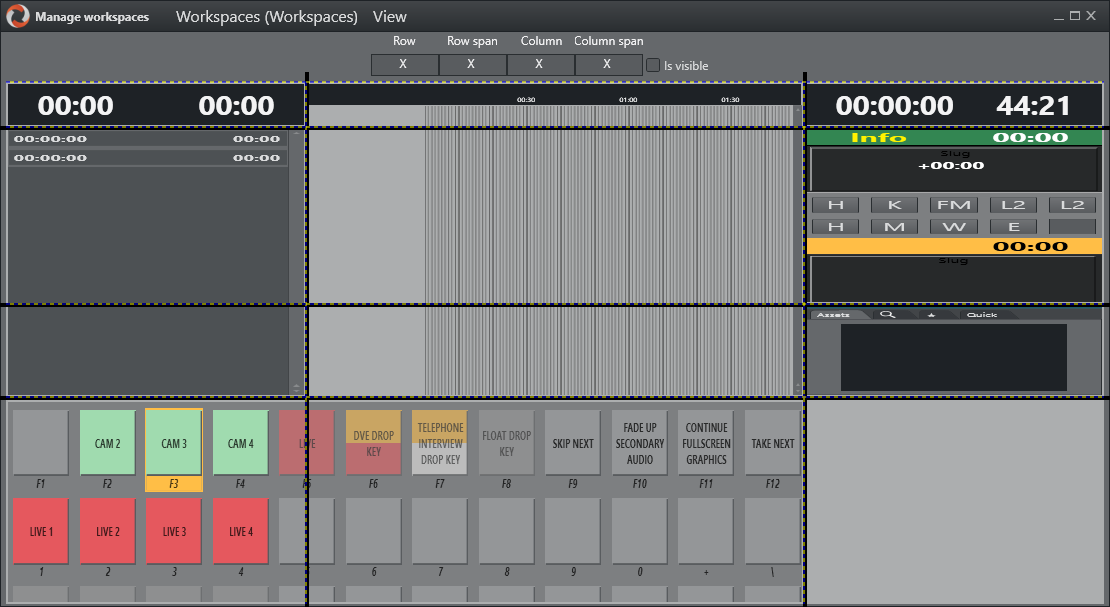Click the DVE DROP KEY tile
Image resolution: width=1110 pixels, height=607 pixels.
[373, 443]
